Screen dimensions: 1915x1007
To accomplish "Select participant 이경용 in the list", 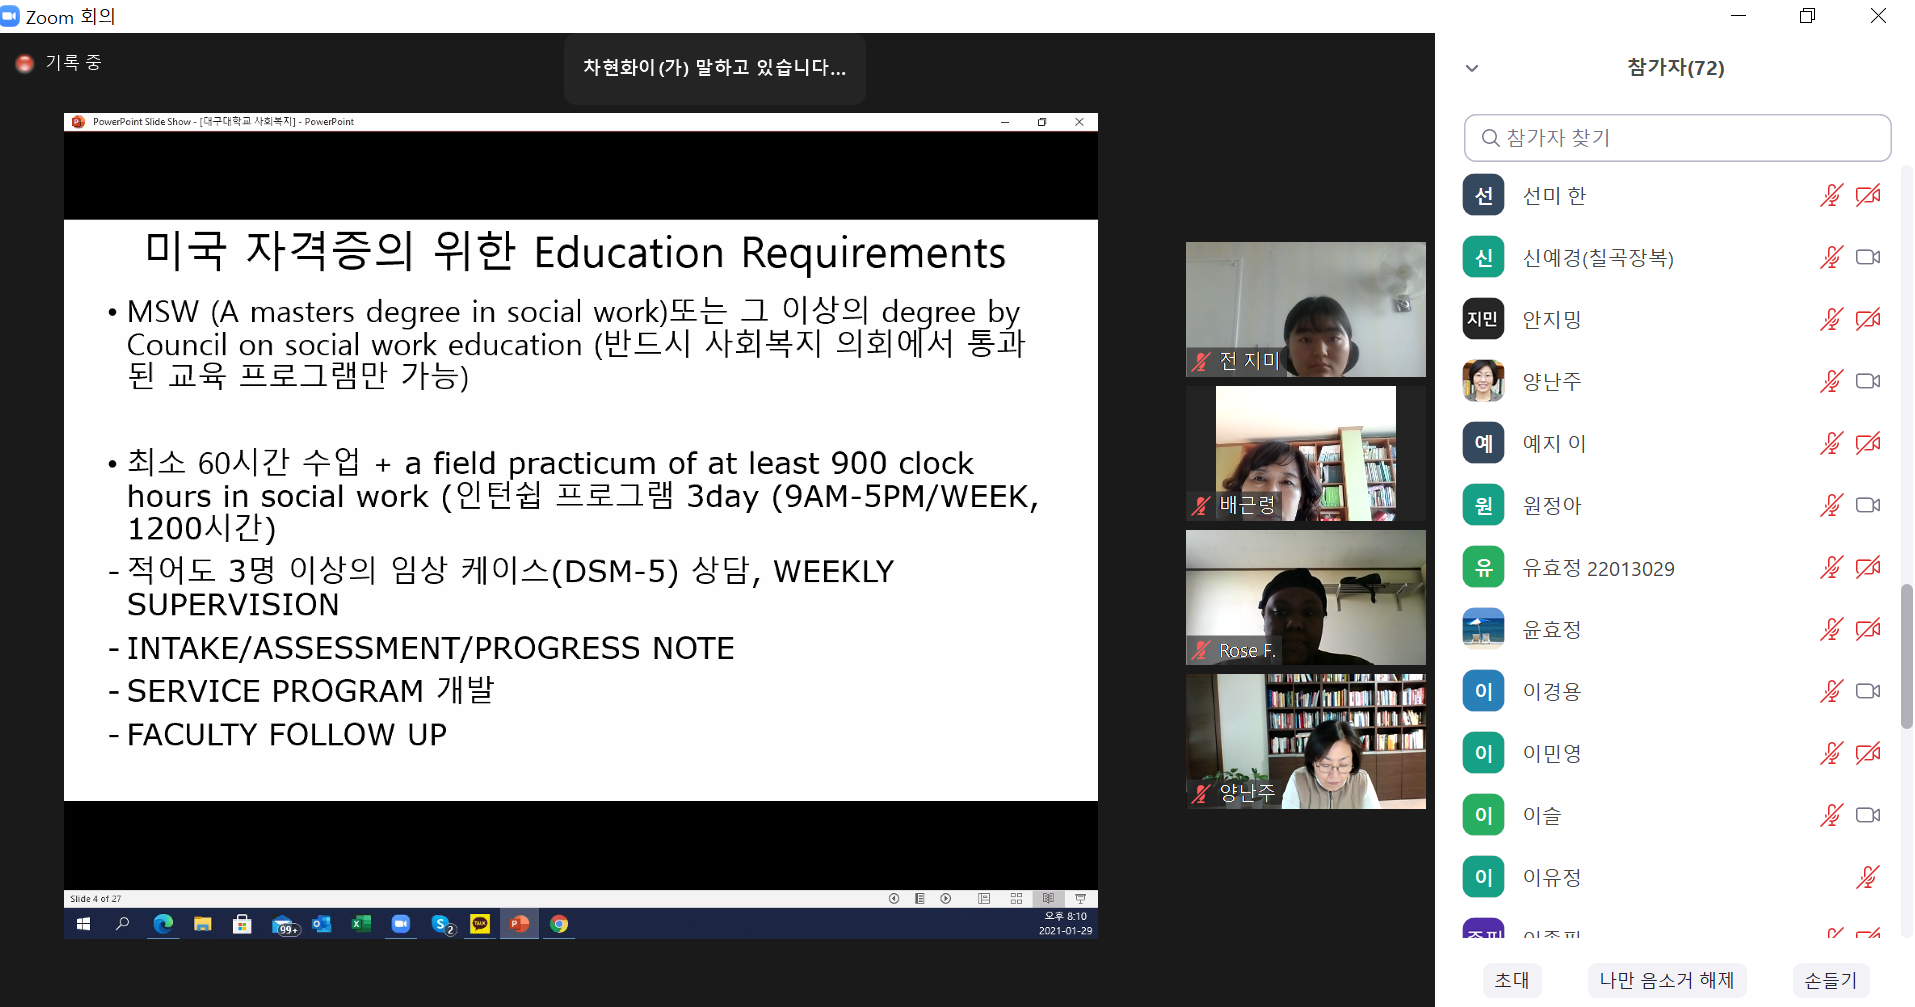I will 1551,692.
